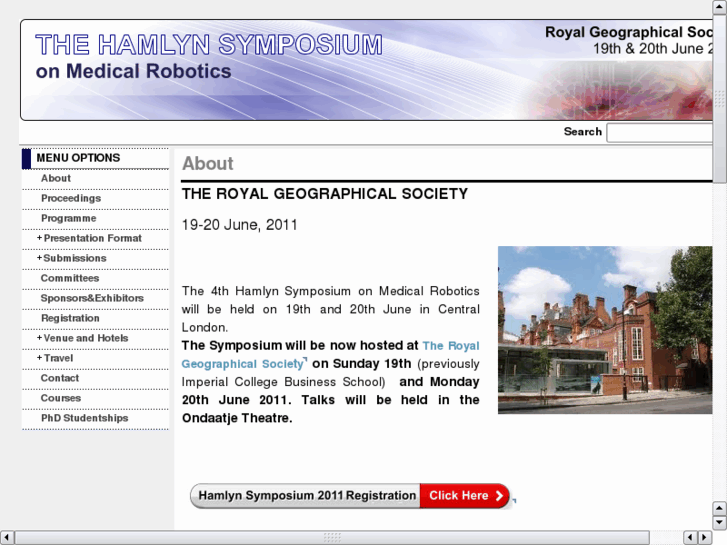Click the vertical scrollbar down arrow at bottom
Viewport: 727px width, 545px height.
719,523
